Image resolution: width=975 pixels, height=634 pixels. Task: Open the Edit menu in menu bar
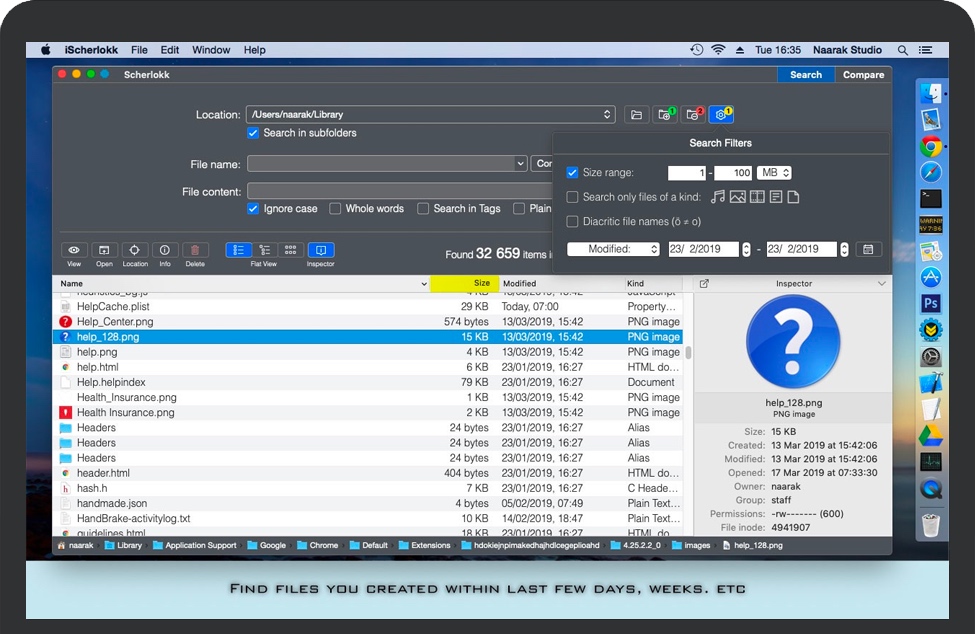170,50
